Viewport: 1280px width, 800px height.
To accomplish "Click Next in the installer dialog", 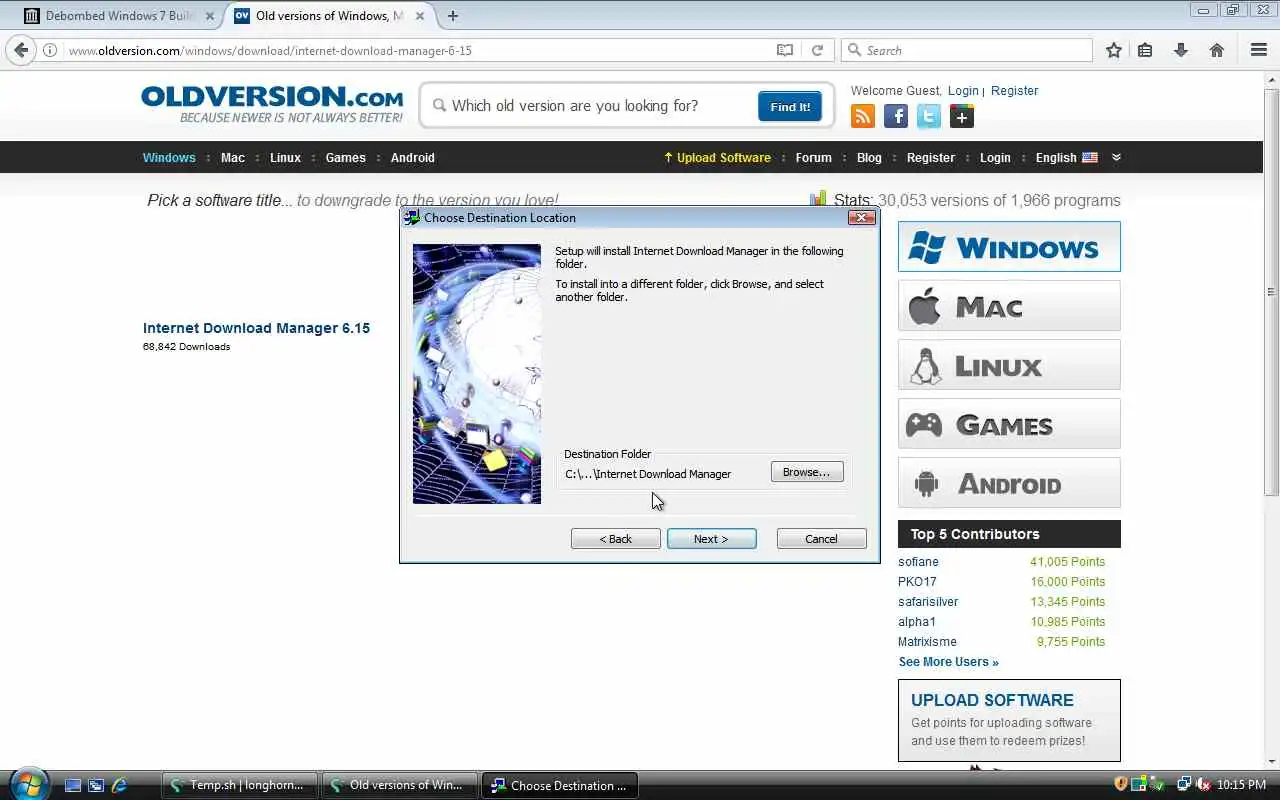I will [x=711, y=539].
